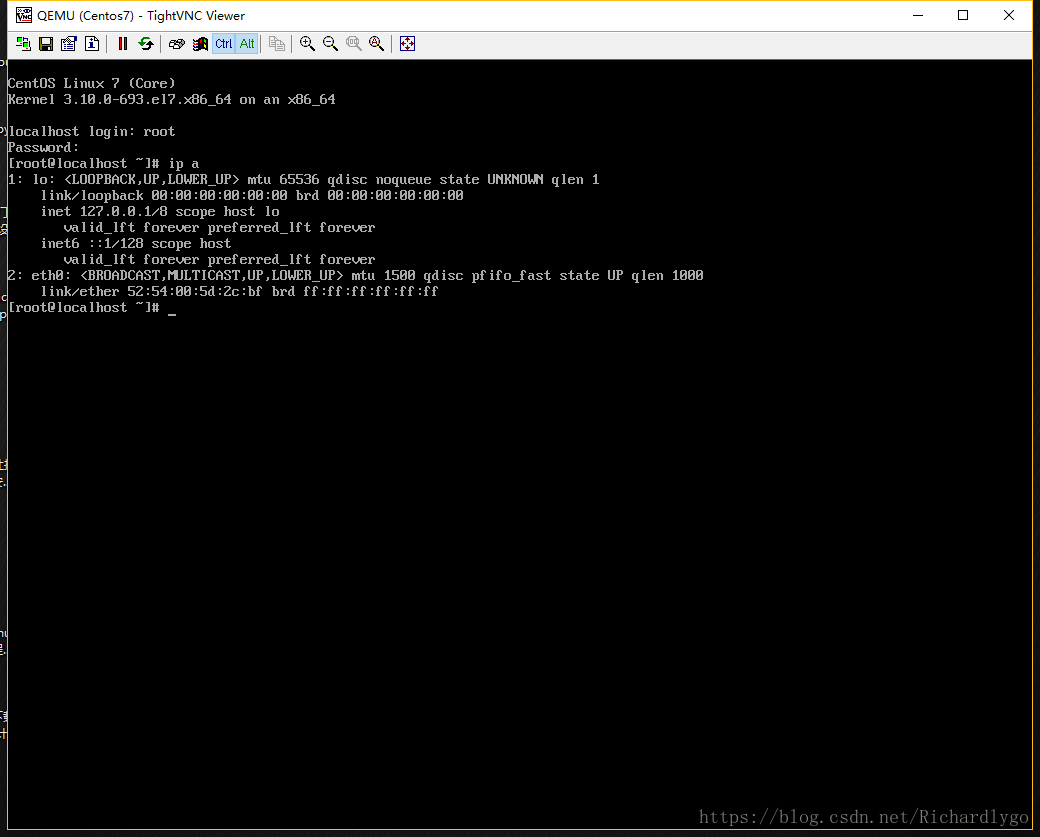
Task: Click the MAC address 52:54:00:5d:2c:bf text
Action: [195, 291]
